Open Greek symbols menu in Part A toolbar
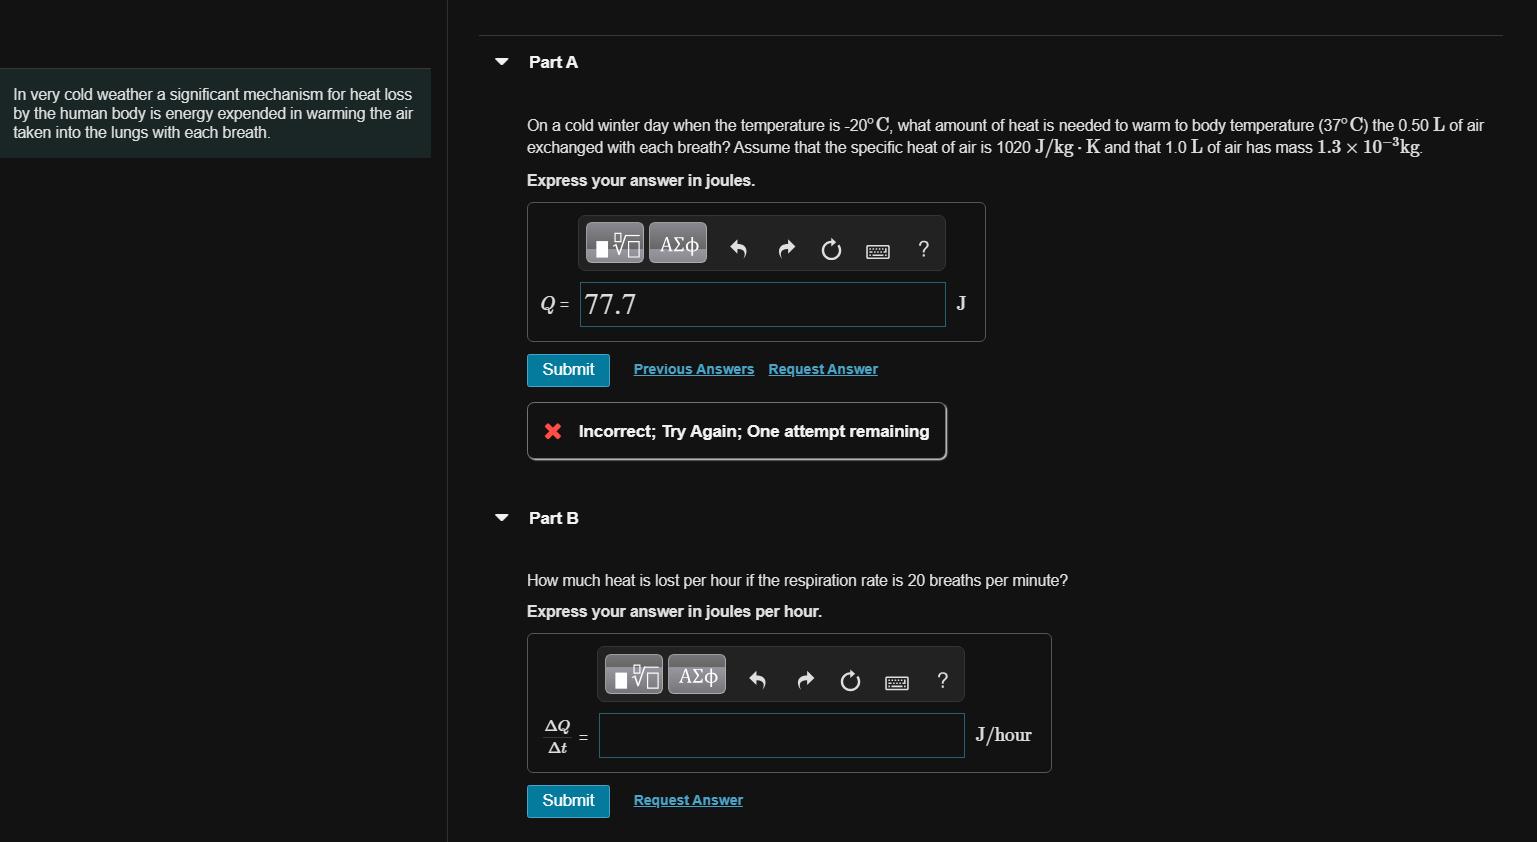1537x842 pixels. (x=678, y=243)
